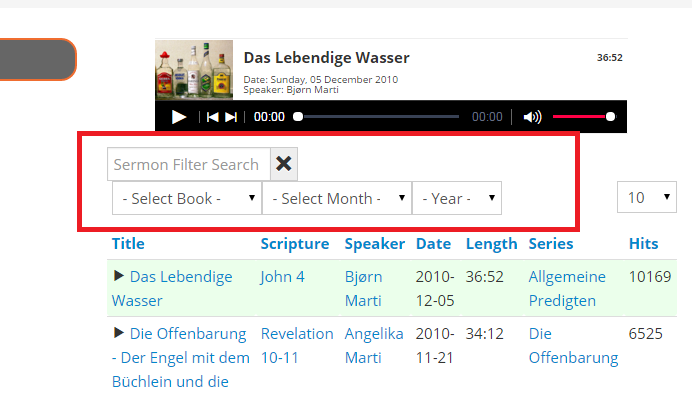The width and height of the screenshot is (692, 393).
Task: Change the results per page dropdown
Action: tap(647, 197)
